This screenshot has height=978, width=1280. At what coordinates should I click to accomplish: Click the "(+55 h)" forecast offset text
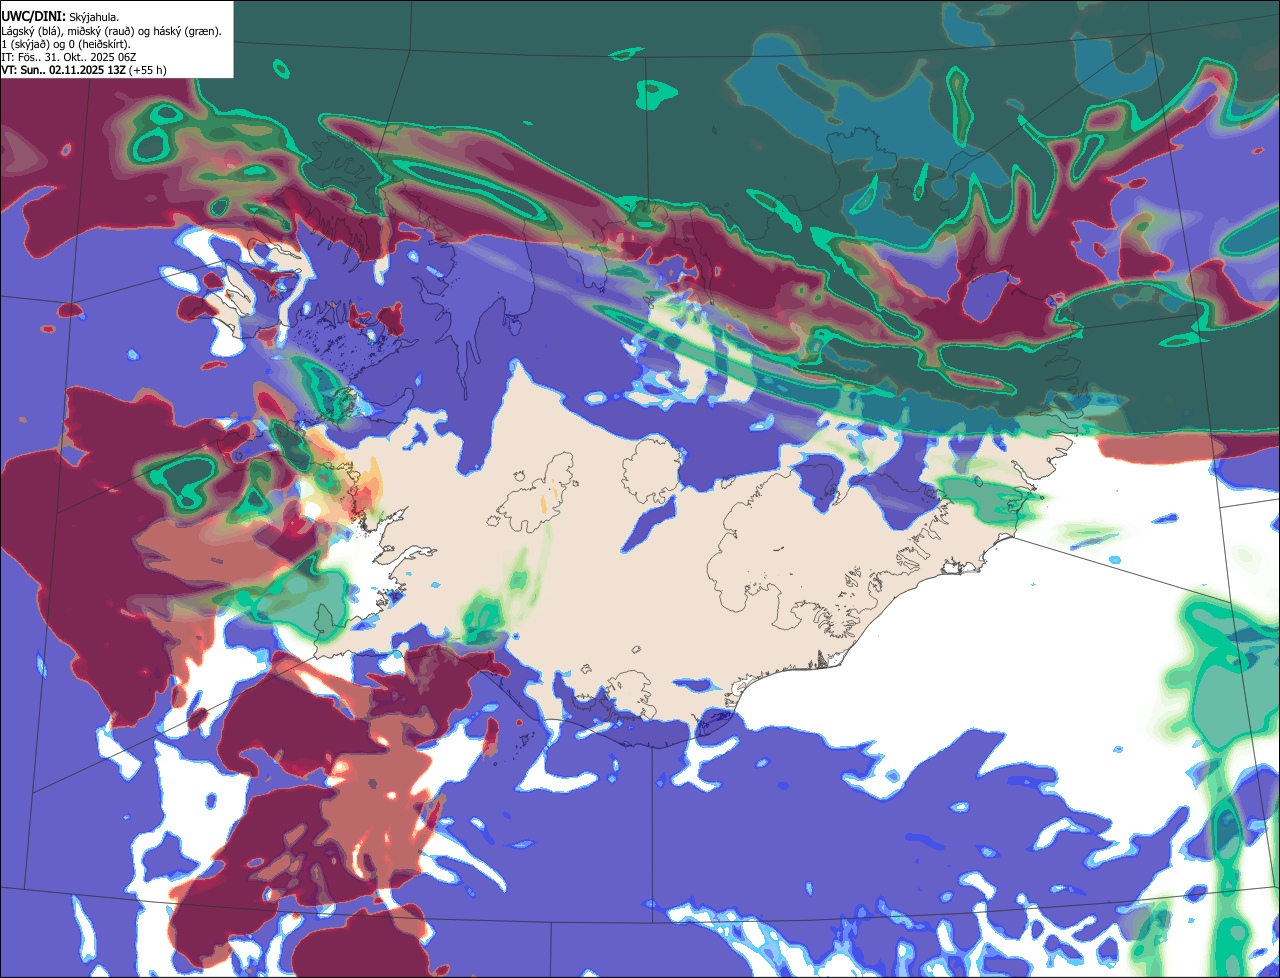(148, 71)
